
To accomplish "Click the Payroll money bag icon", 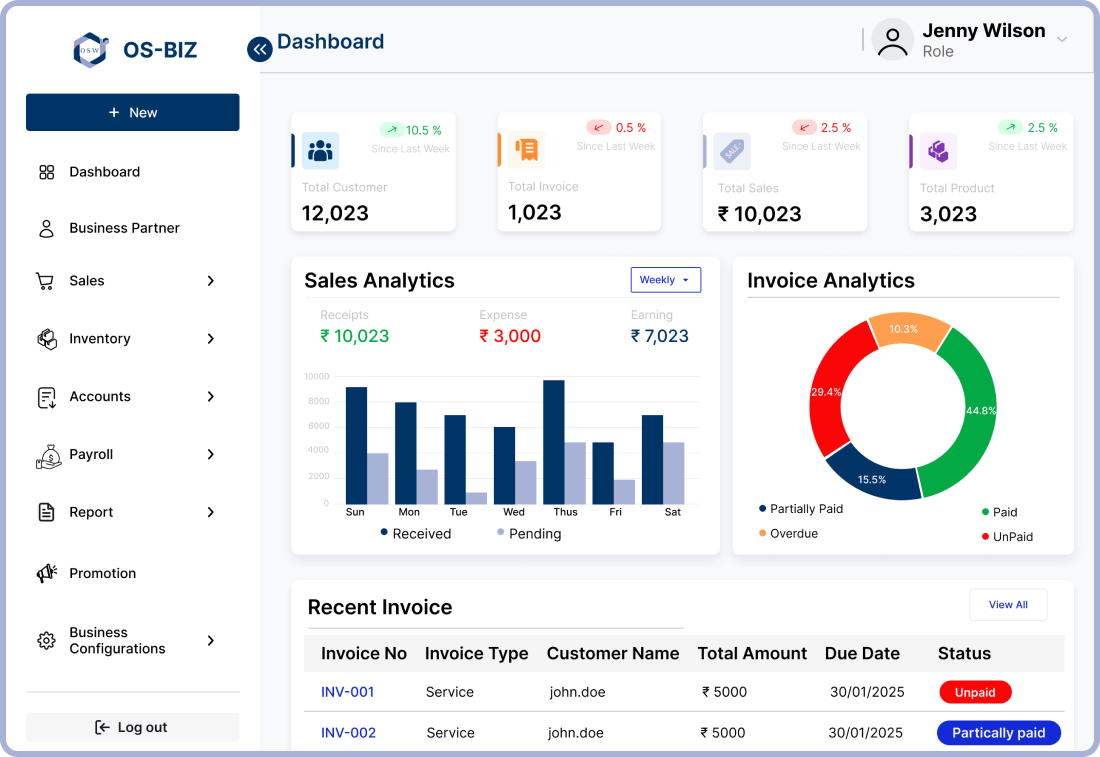I will click(47, 456).
